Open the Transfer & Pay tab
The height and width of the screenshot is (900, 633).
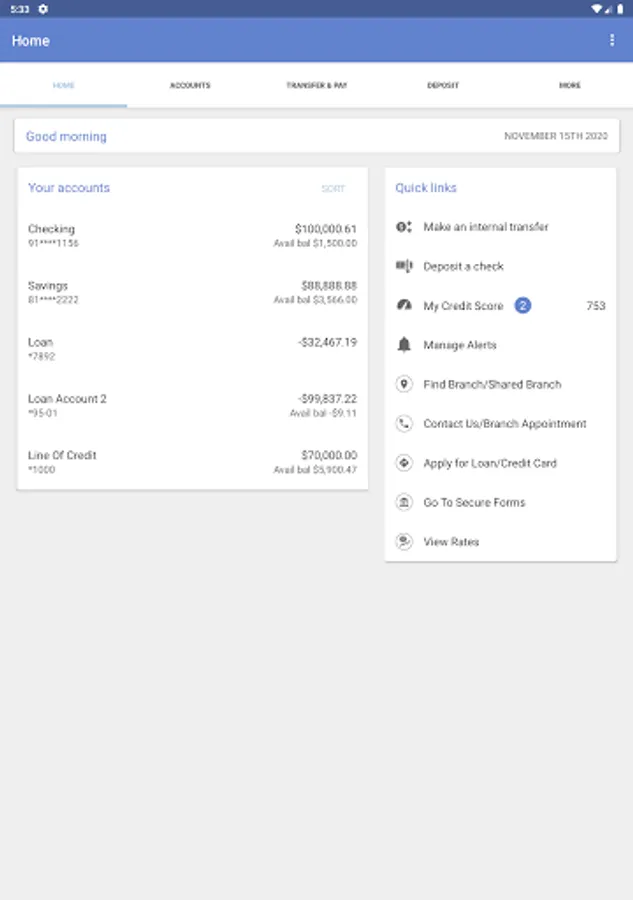tap(316, 85)
